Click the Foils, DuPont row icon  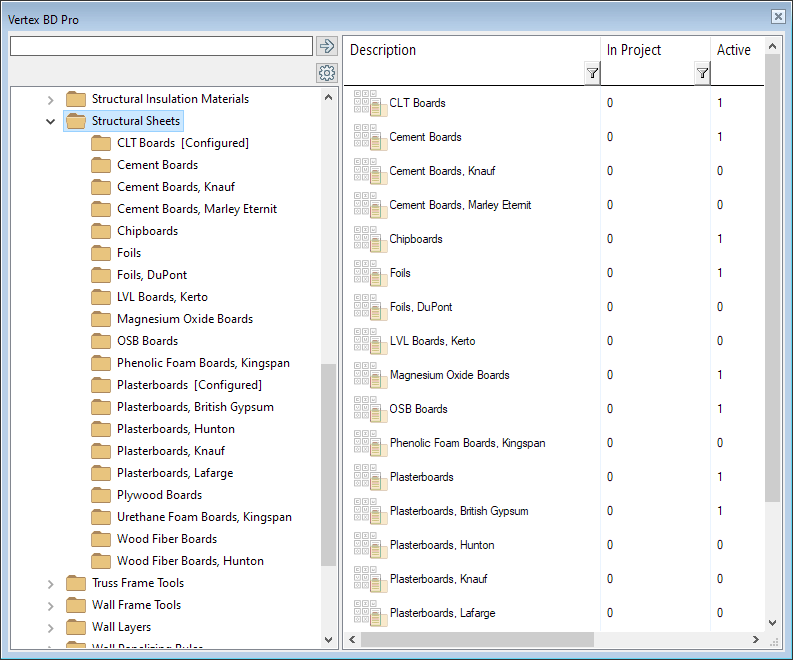click(369, 307)
